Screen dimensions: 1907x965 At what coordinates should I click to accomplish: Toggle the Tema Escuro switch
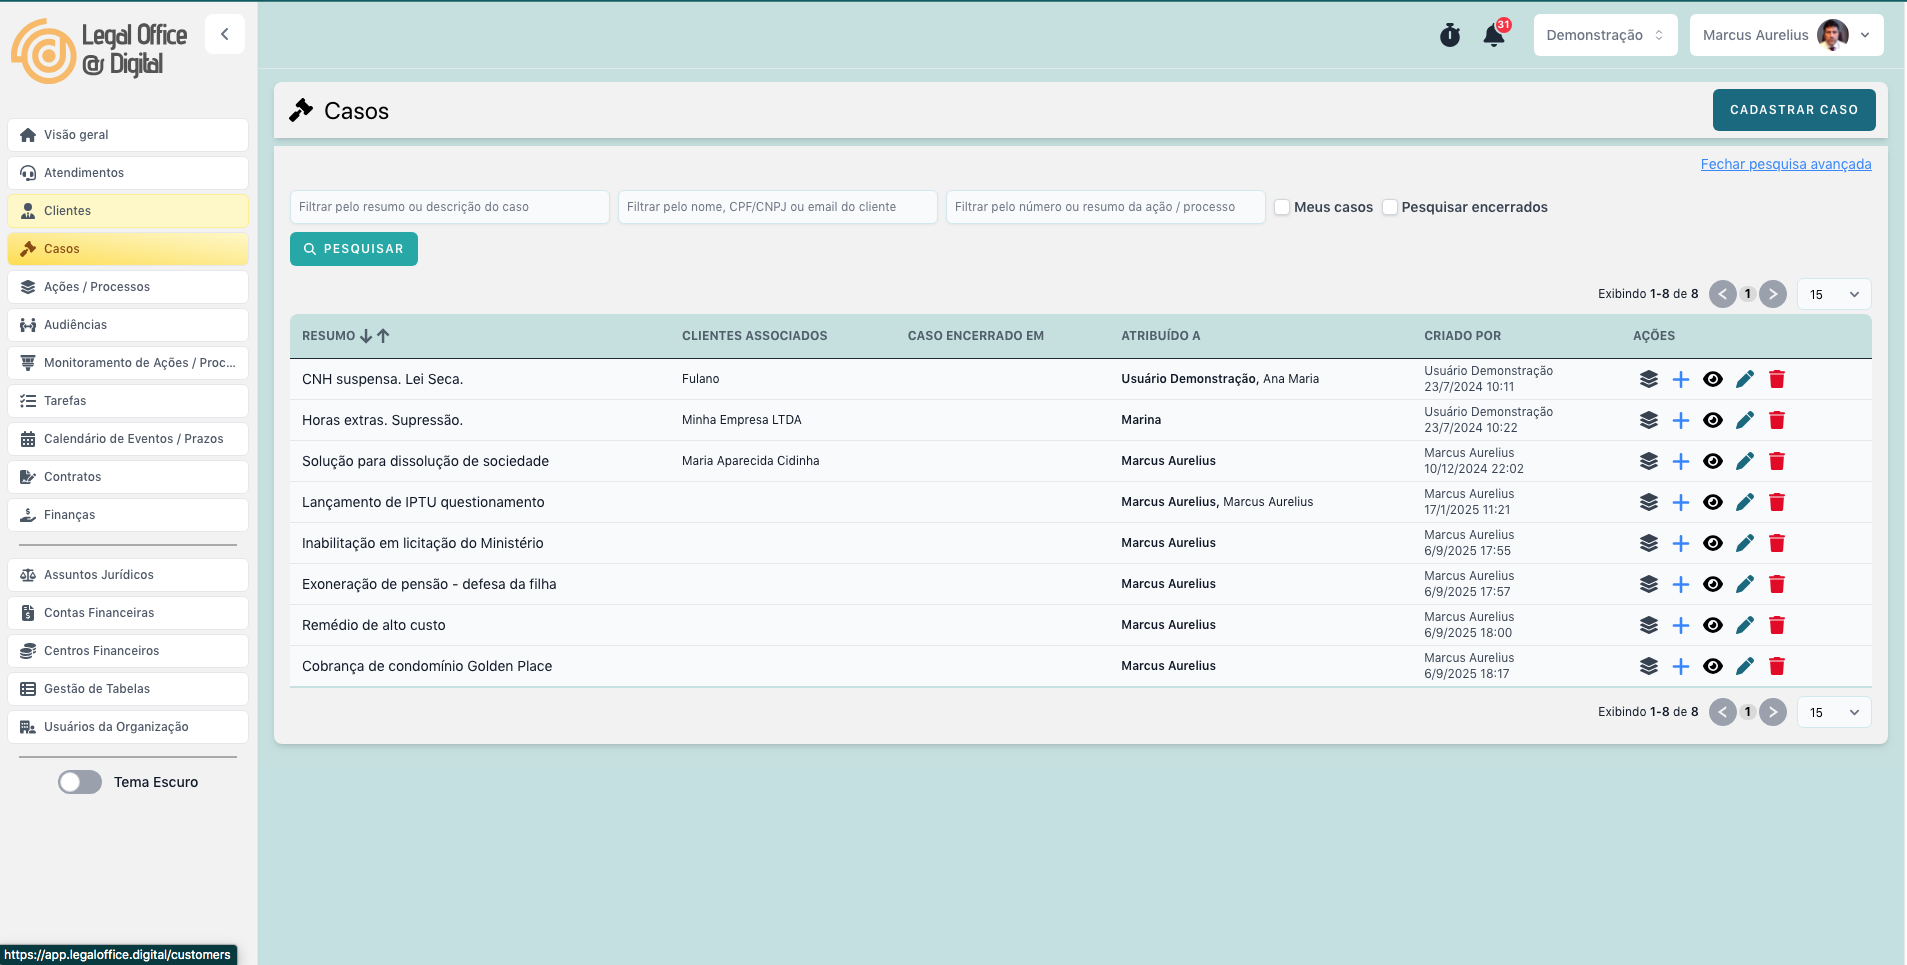click(80, 782)
